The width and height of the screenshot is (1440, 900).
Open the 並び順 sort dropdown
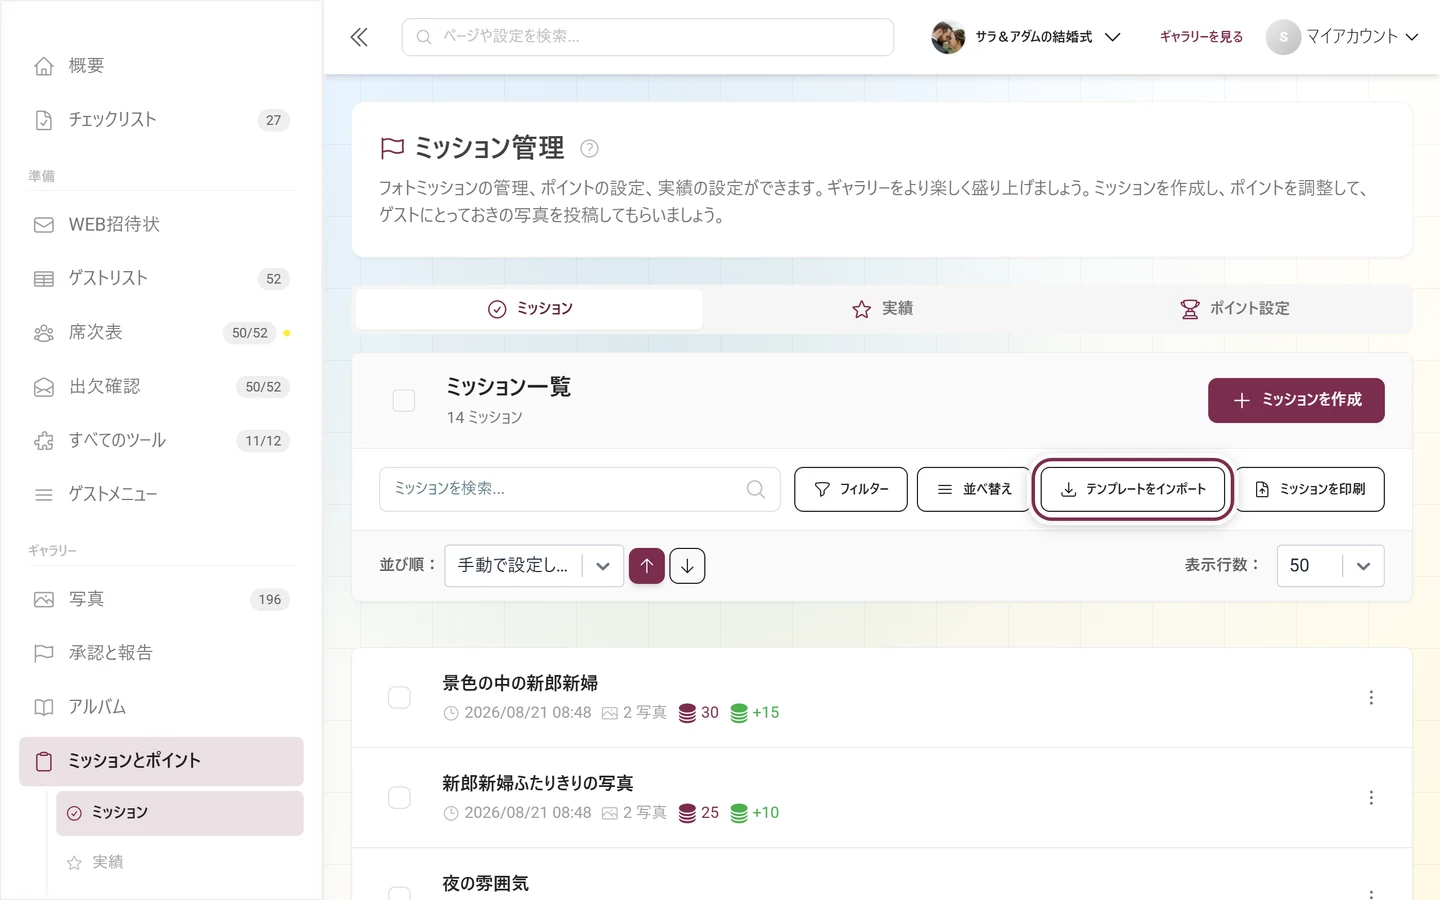pos(534,566)
